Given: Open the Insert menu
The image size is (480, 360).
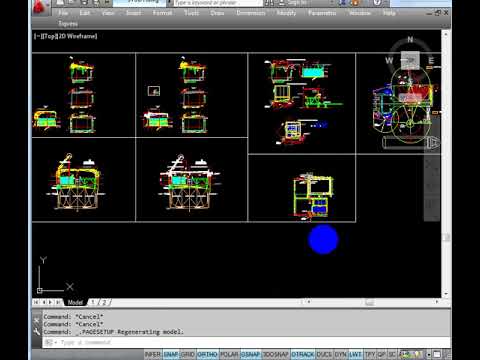Looking at the screenshot, I should click(x=133, y=13).
